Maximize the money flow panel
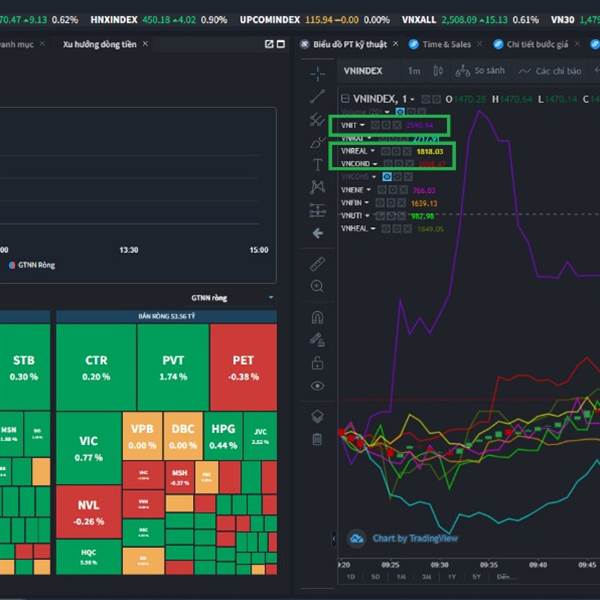Screen dimensions: 600x600 (281, 44)
